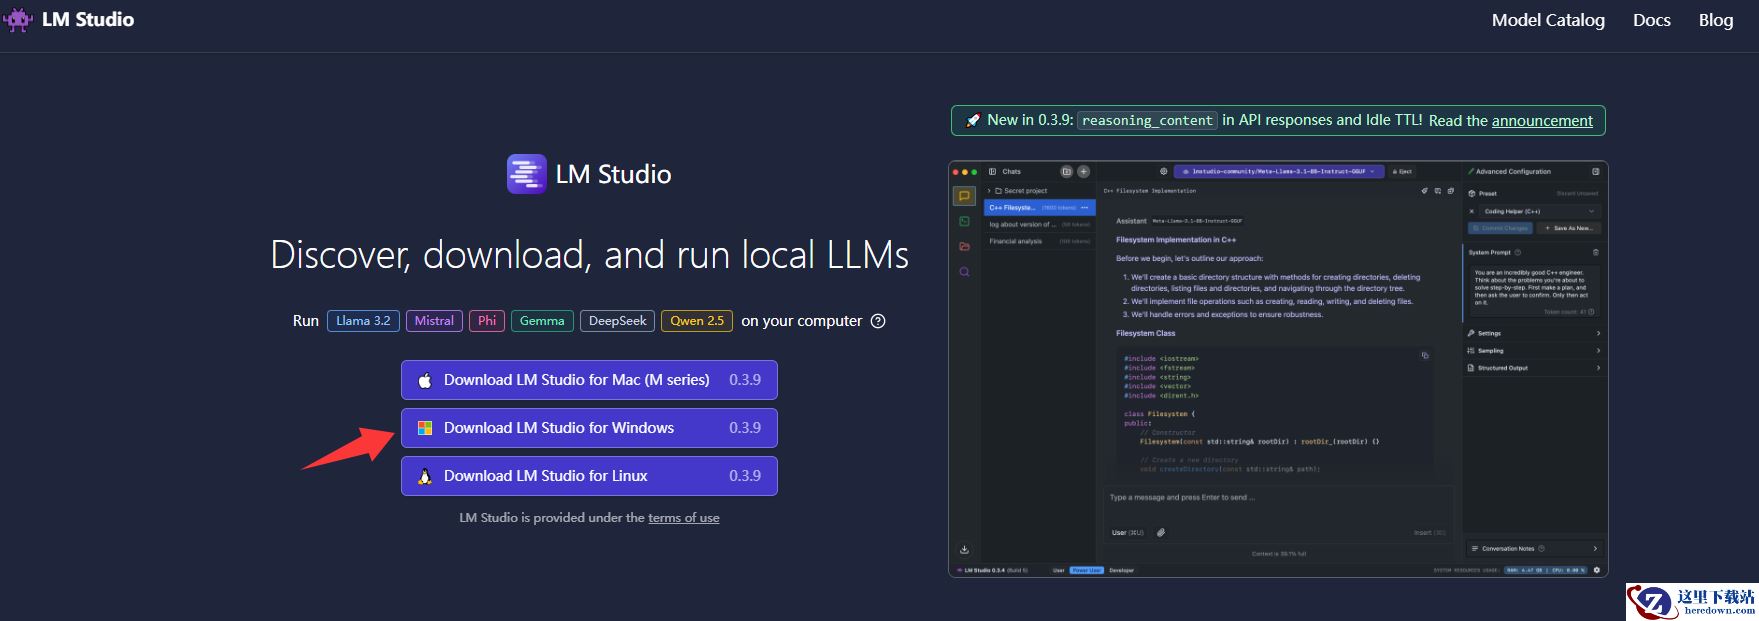Open the Blog page
This screenshot has height=621, width=1759.
point(1716,20)
